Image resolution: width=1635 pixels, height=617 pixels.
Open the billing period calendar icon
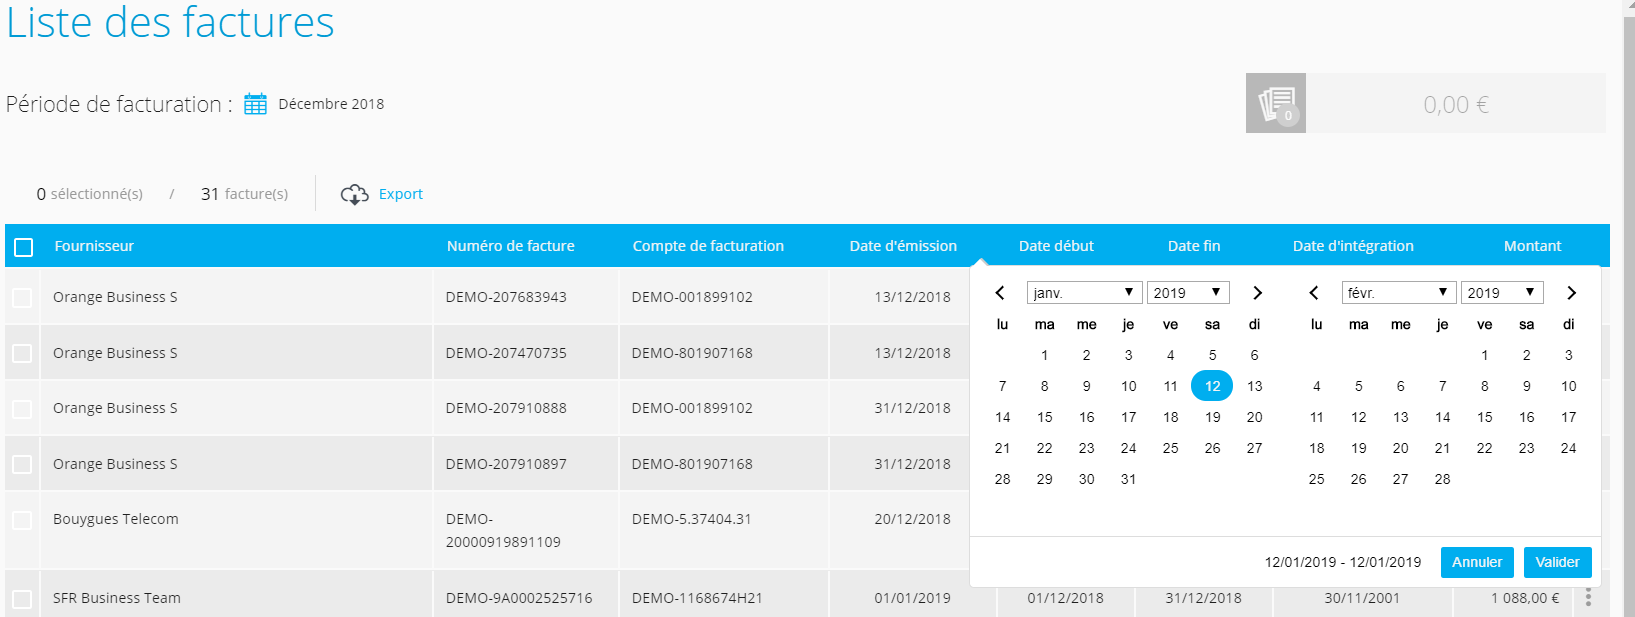(x=255, y=104)
